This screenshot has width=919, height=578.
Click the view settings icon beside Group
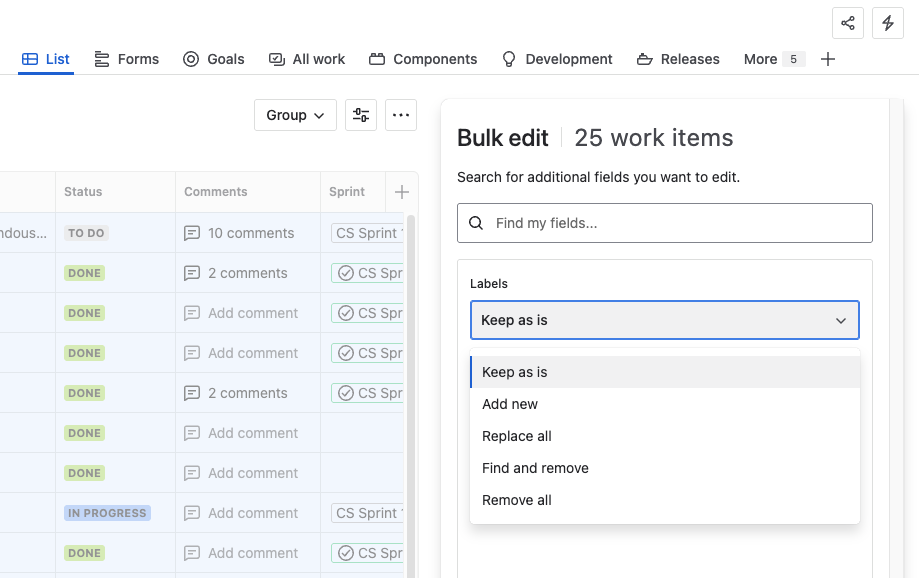coord(360,114)
